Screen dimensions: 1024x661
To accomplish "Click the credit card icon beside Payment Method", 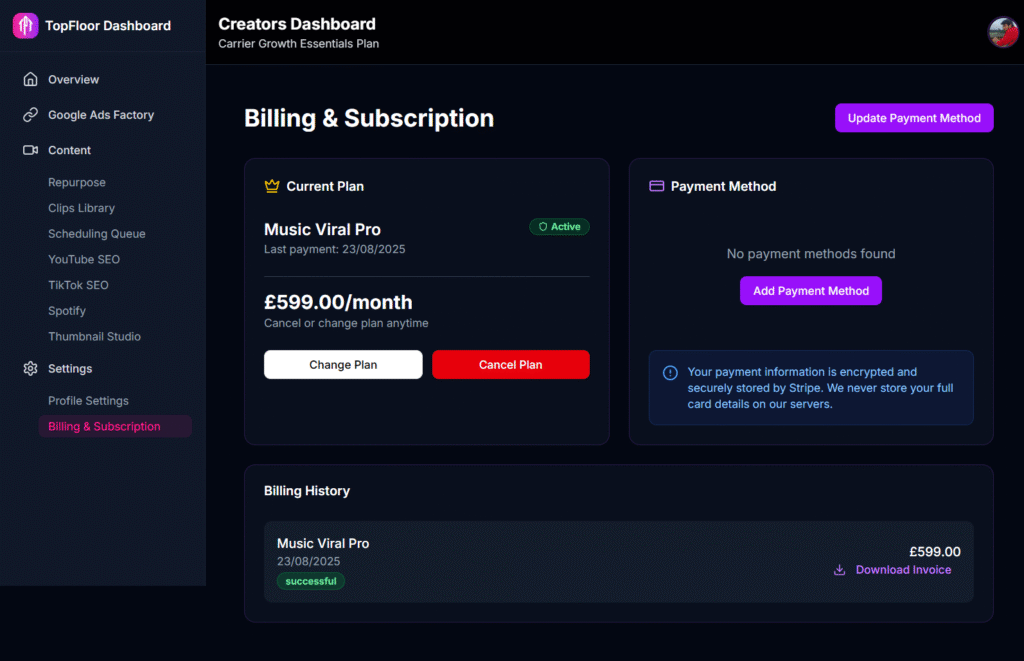I will pyautogui.click(x=656, y=186).
